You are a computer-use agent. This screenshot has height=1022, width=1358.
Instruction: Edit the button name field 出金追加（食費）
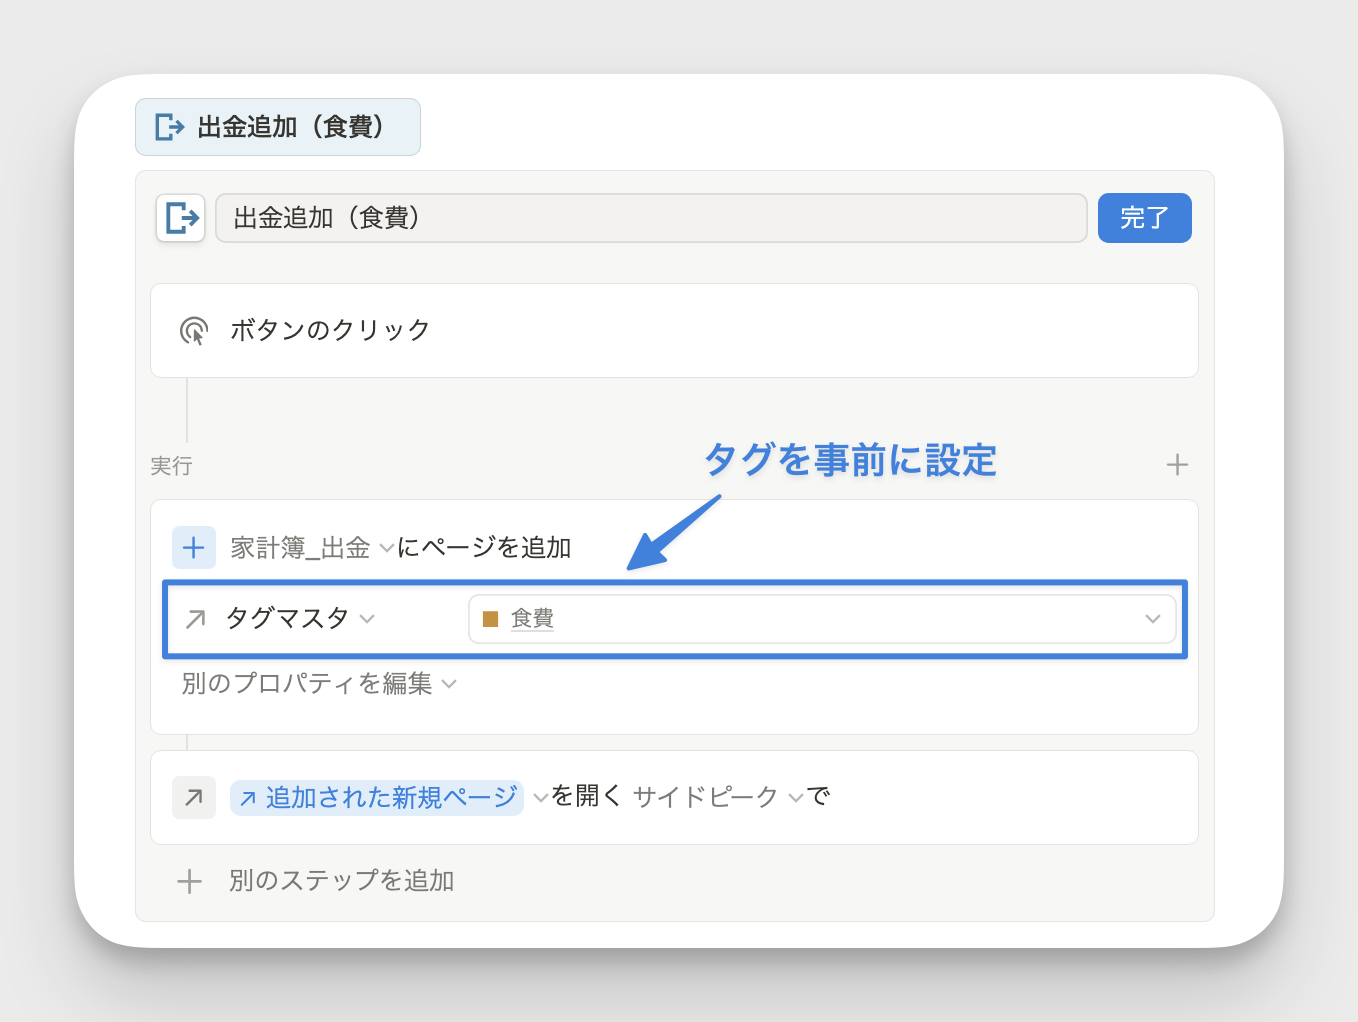pos(651,218)
